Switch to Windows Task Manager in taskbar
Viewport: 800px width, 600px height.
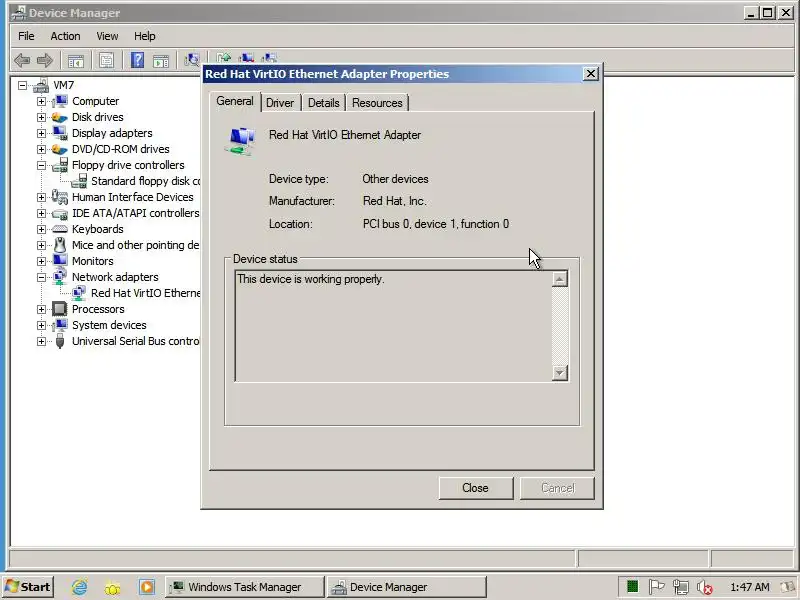click(244, 587)
